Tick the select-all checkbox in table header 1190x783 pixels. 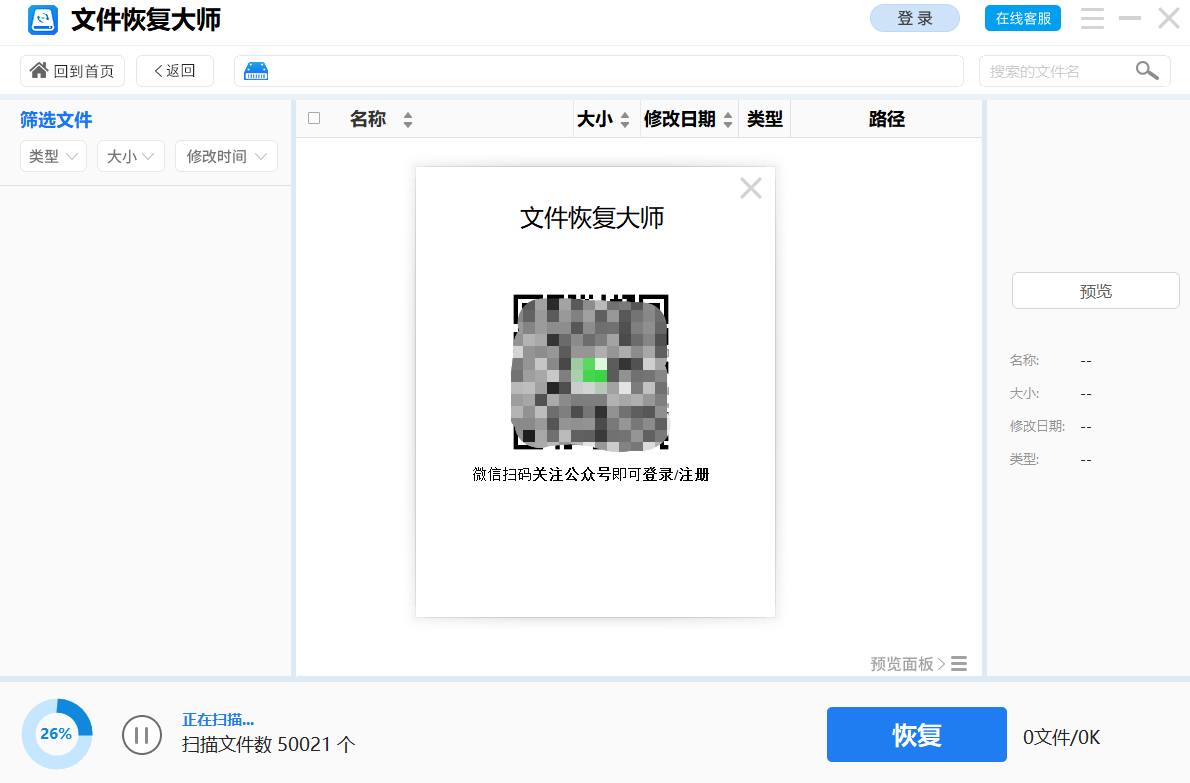click(x=314, y=118)
